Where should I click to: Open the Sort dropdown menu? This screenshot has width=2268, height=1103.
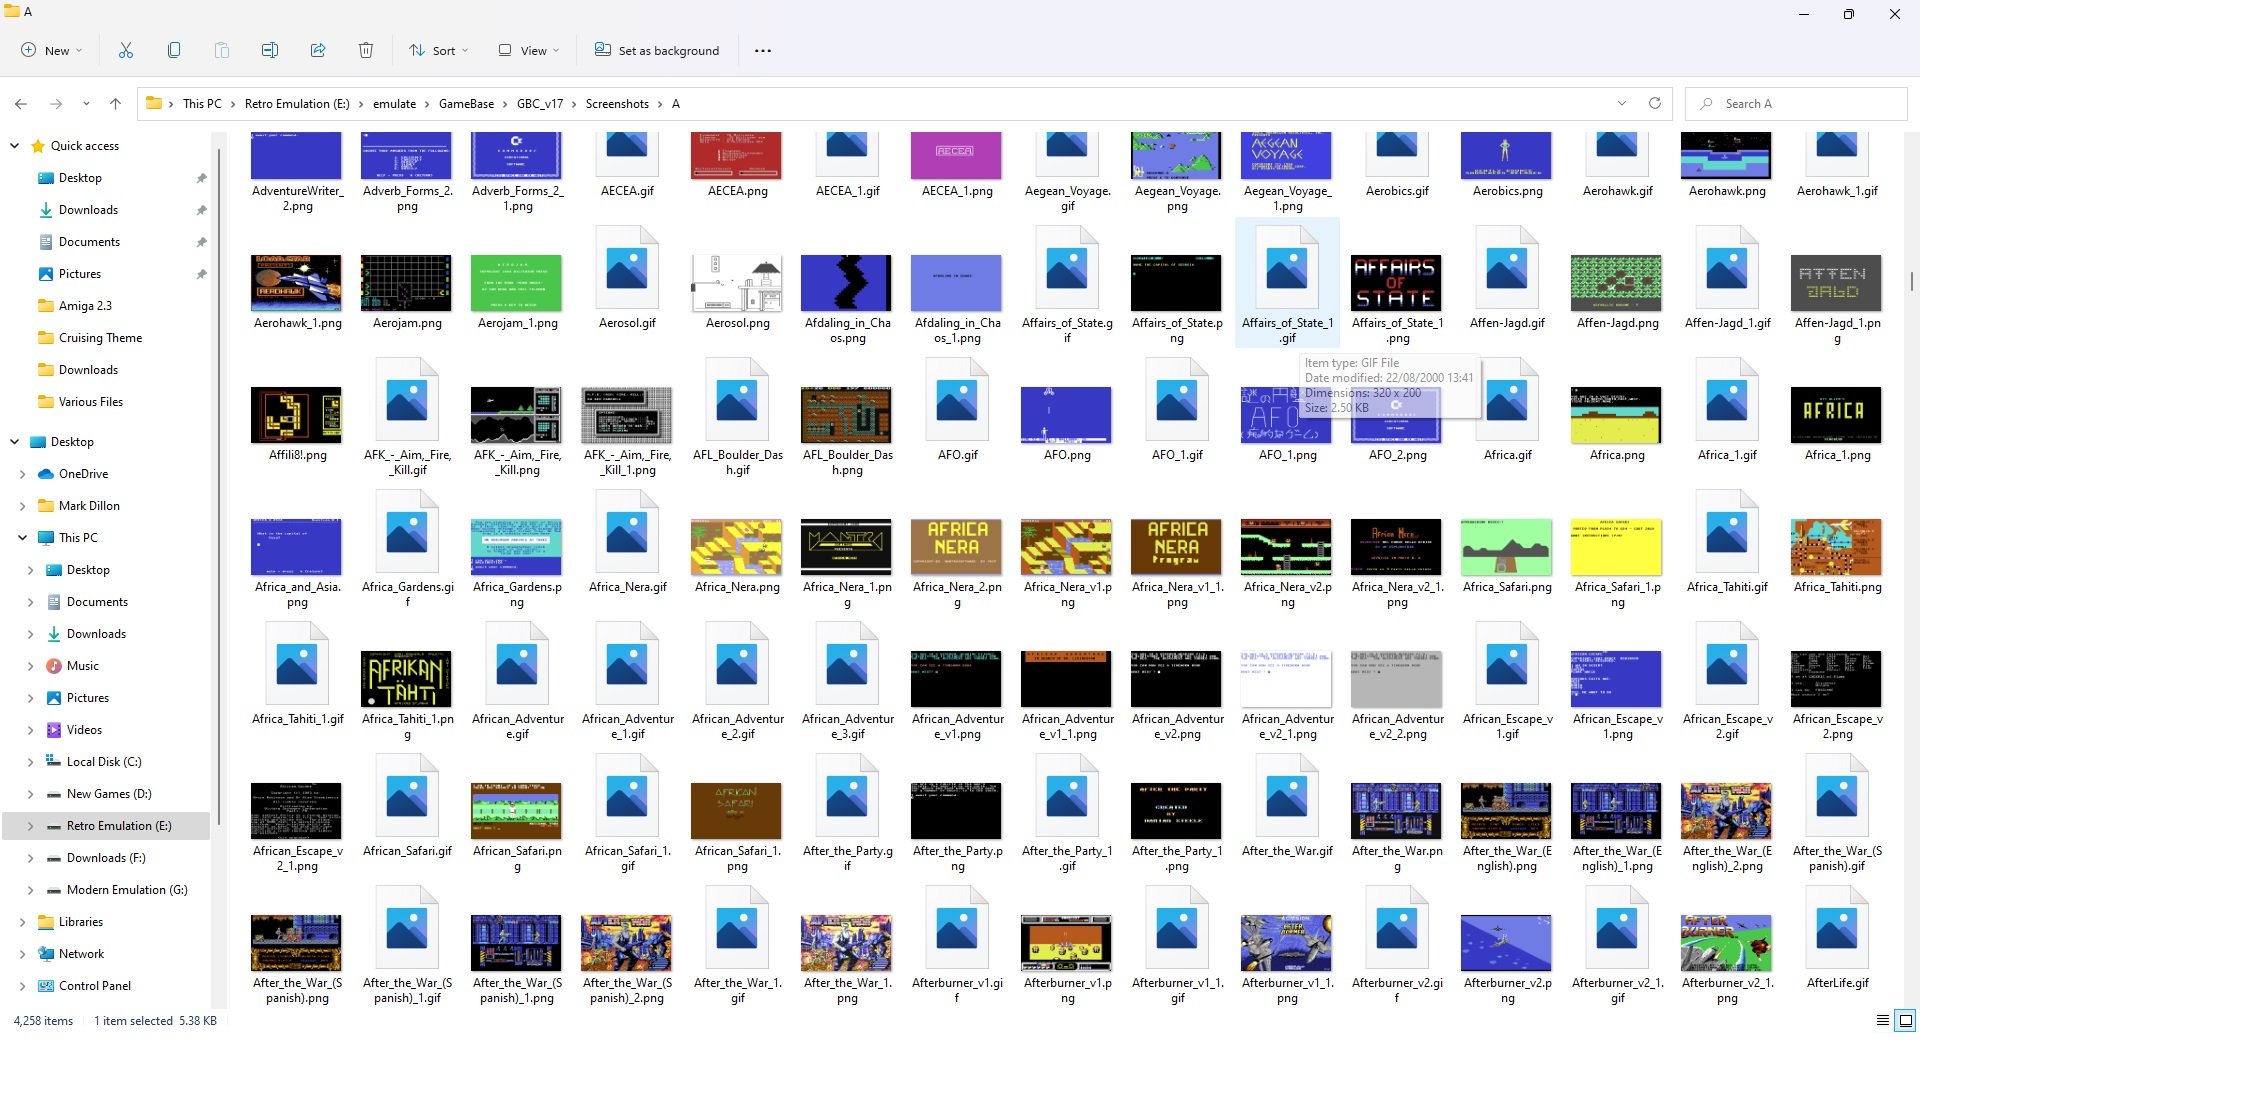click(438, 51)
